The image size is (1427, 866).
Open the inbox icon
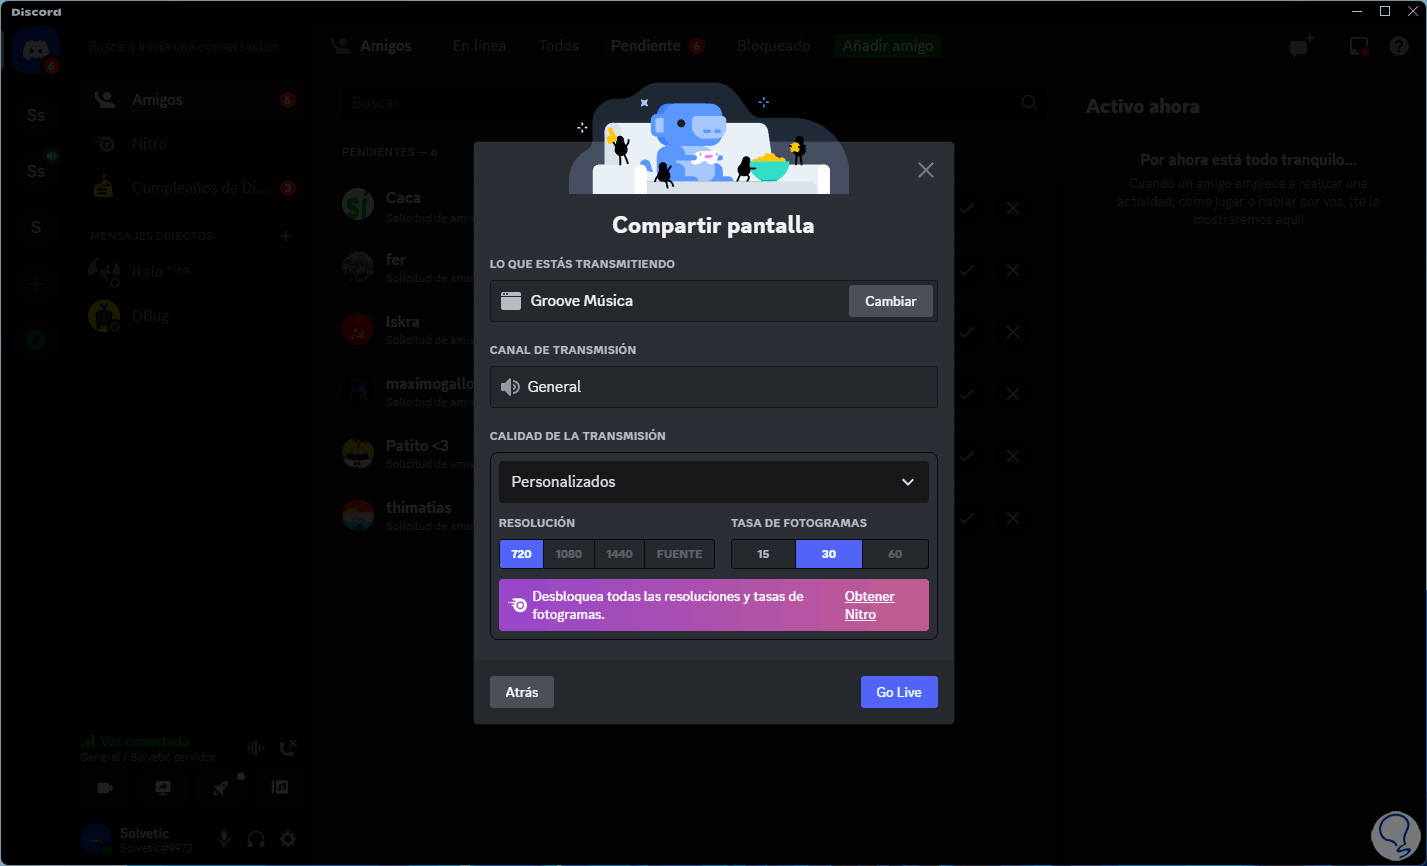[x=1359, y=46]
